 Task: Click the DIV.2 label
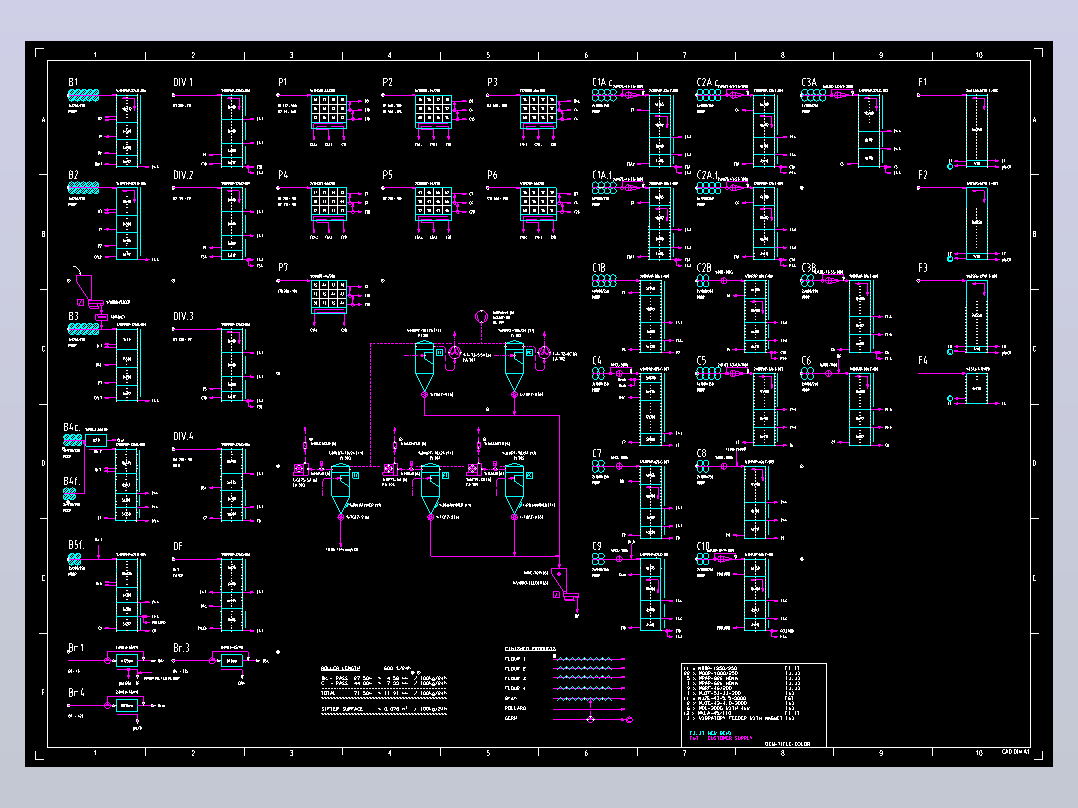coord(183,175)
